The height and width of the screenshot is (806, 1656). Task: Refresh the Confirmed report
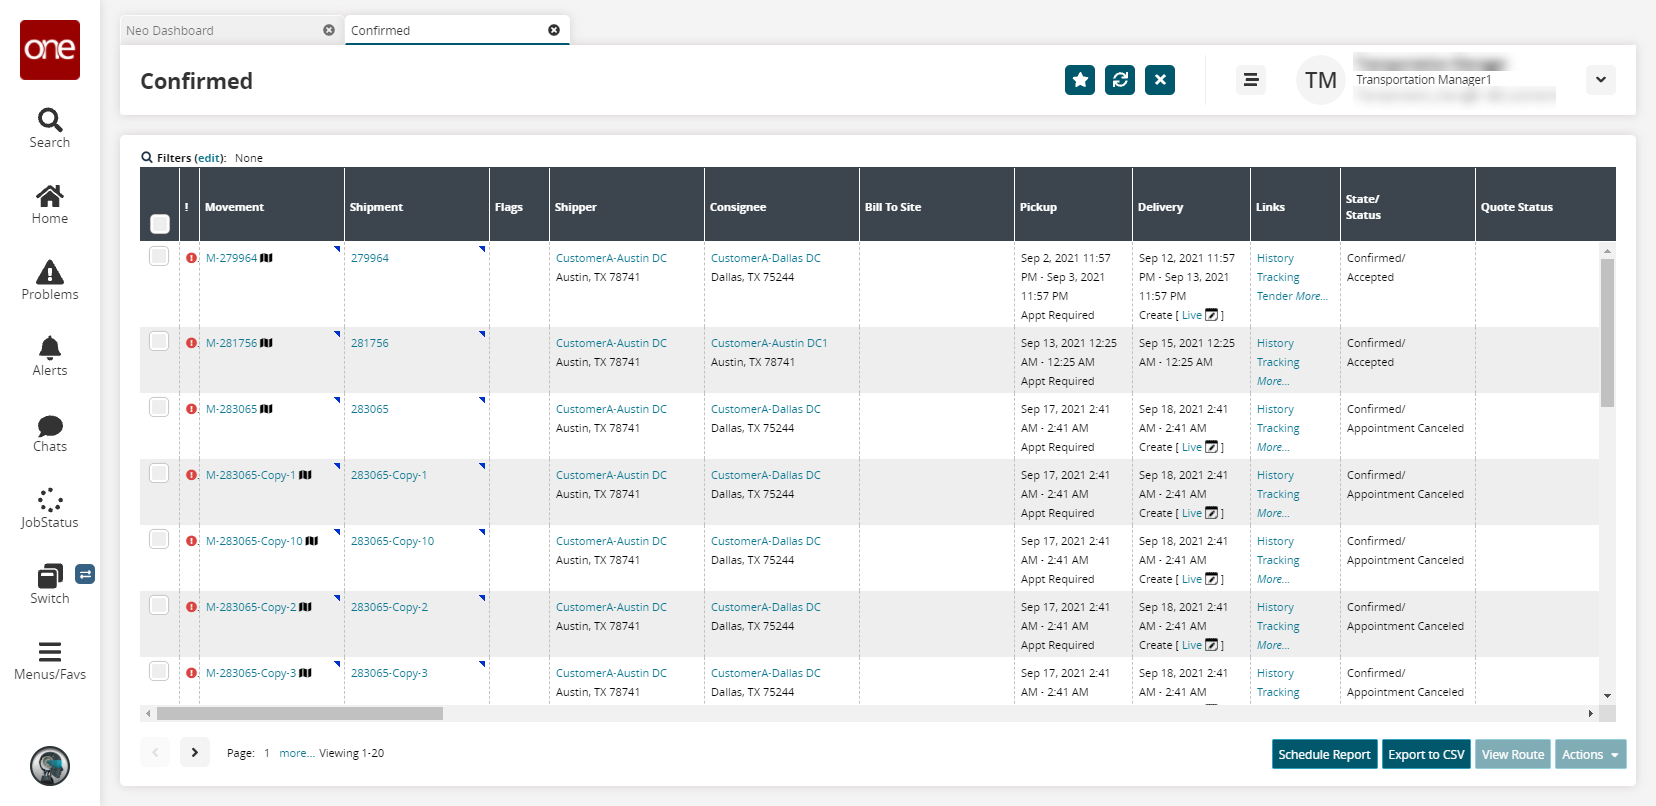click(1120, 80)
